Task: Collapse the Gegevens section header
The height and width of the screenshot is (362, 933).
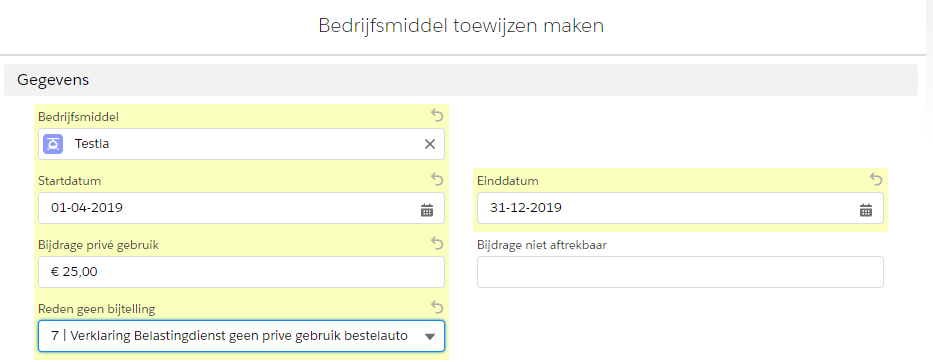Action: coord(461,80)
